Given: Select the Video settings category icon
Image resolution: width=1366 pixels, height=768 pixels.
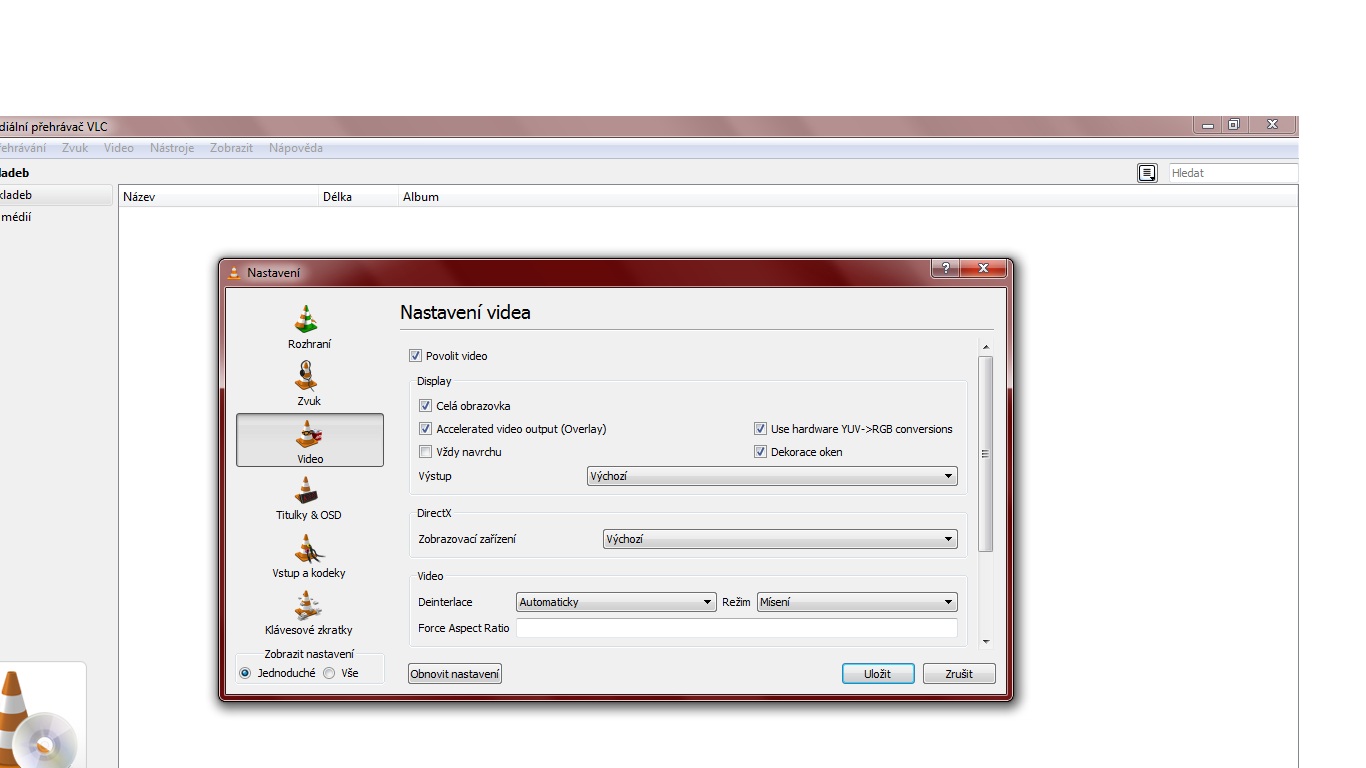Looking at the screenshot, I should pos(309,435).
